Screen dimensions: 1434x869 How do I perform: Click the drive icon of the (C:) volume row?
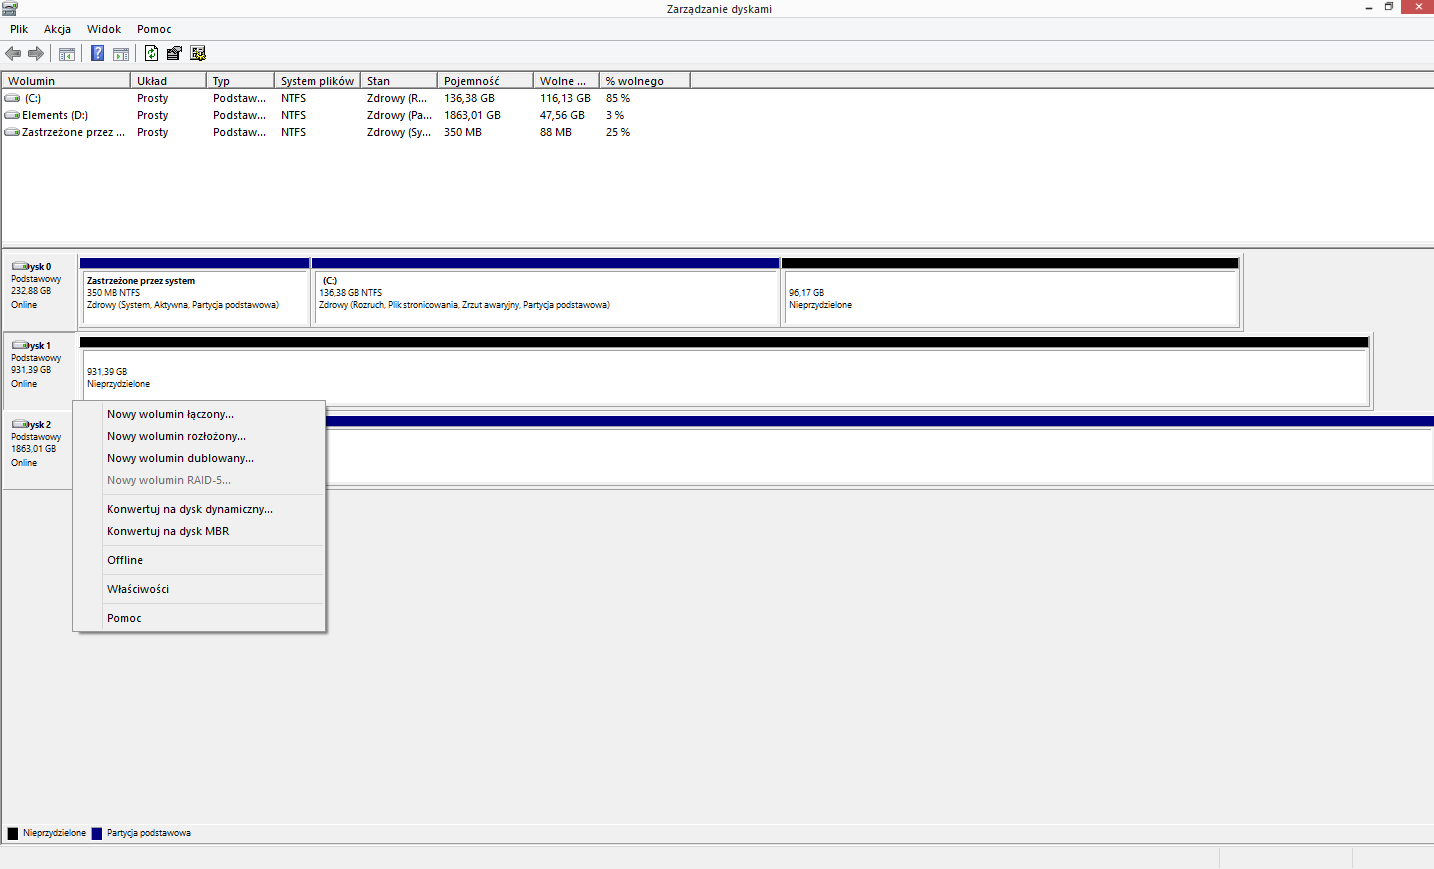pyautogui.click(x=12, y=98)
